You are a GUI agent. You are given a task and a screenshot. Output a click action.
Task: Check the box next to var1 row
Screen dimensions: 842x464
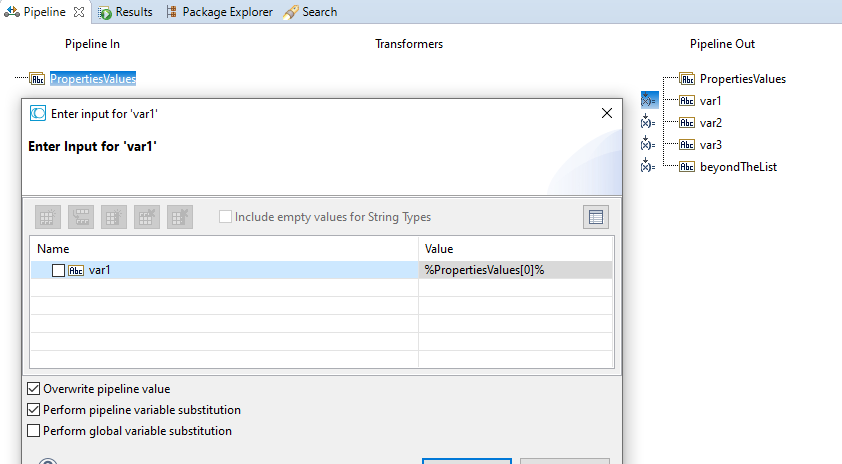tap(59, 271)
